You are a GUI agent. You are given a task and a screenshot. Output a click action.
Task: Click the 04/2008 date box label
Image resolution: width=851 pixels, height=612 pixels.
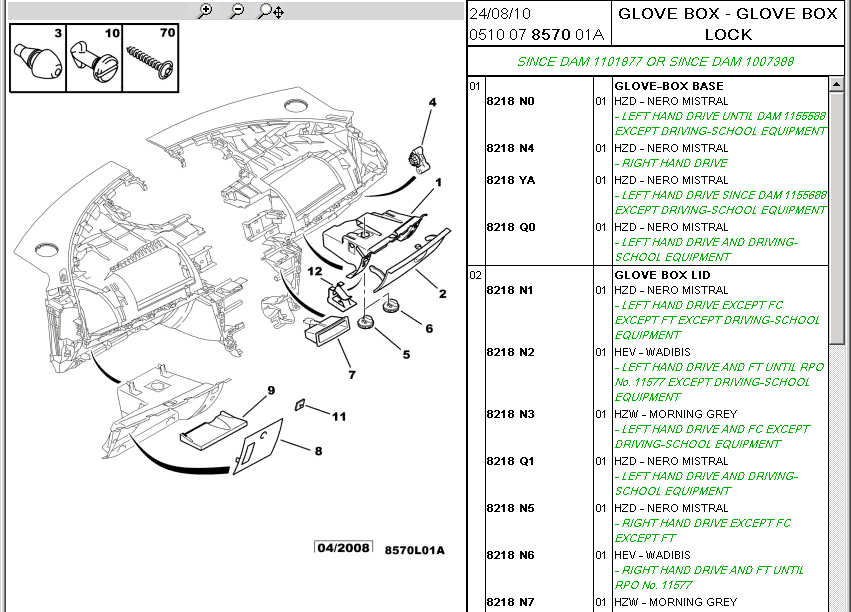344,547
